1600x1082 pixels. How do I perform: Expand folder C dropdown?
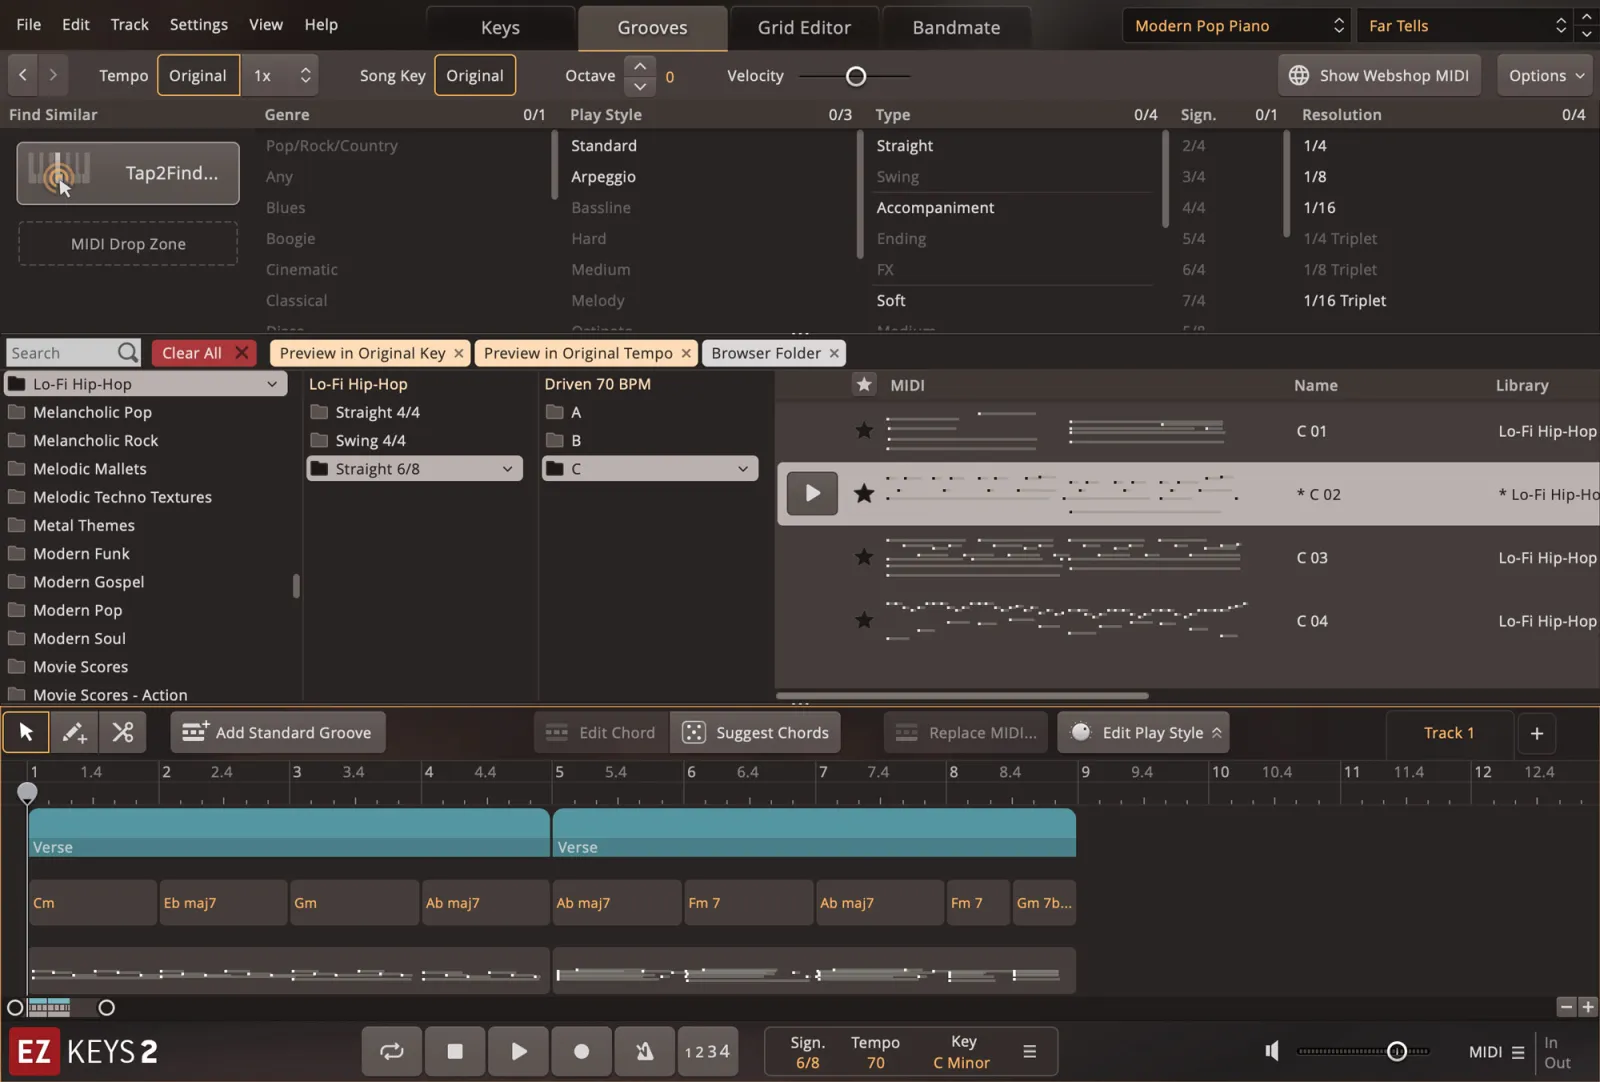pos(743,468)
